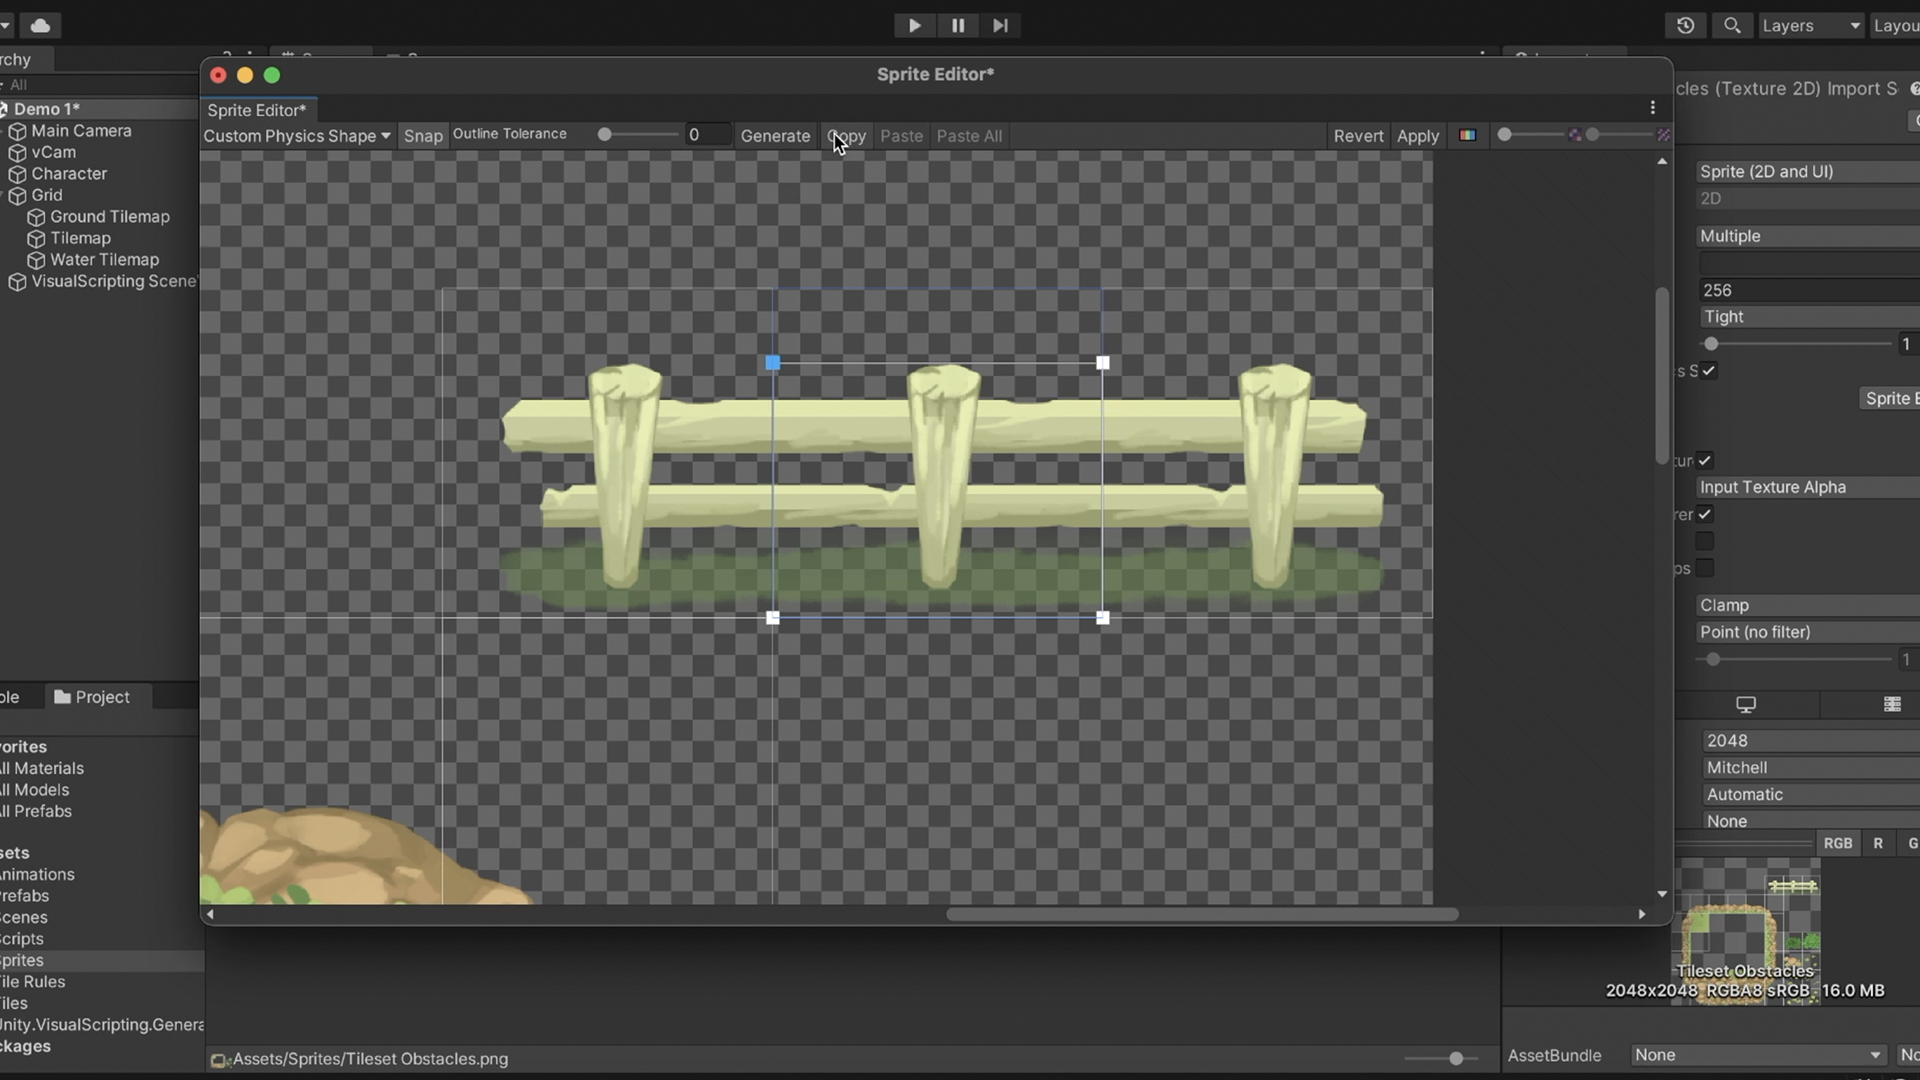The image size is (1920, 1080).
Task: Revert the Sprite Editor changes
Action: [x=1358, y=136]
